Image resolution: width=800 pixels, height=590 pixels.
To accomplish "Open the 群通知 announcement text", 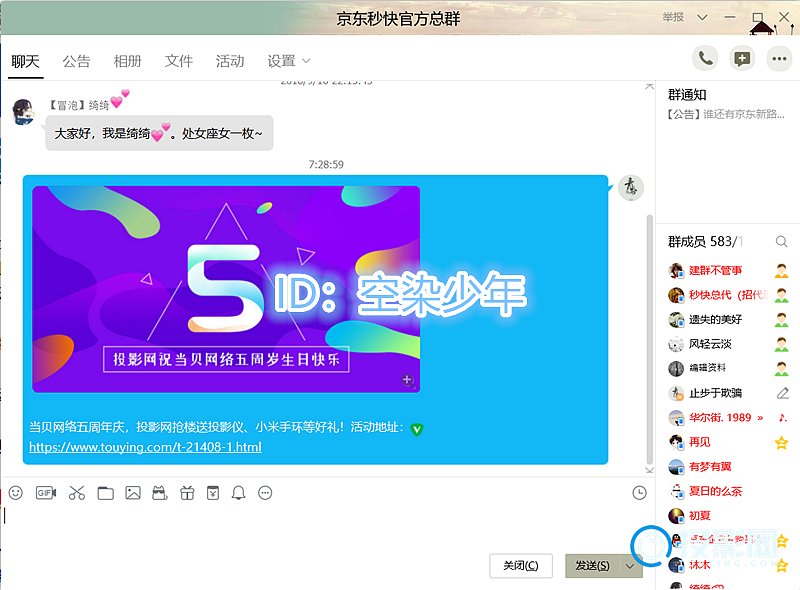I will tap(726, 114).
